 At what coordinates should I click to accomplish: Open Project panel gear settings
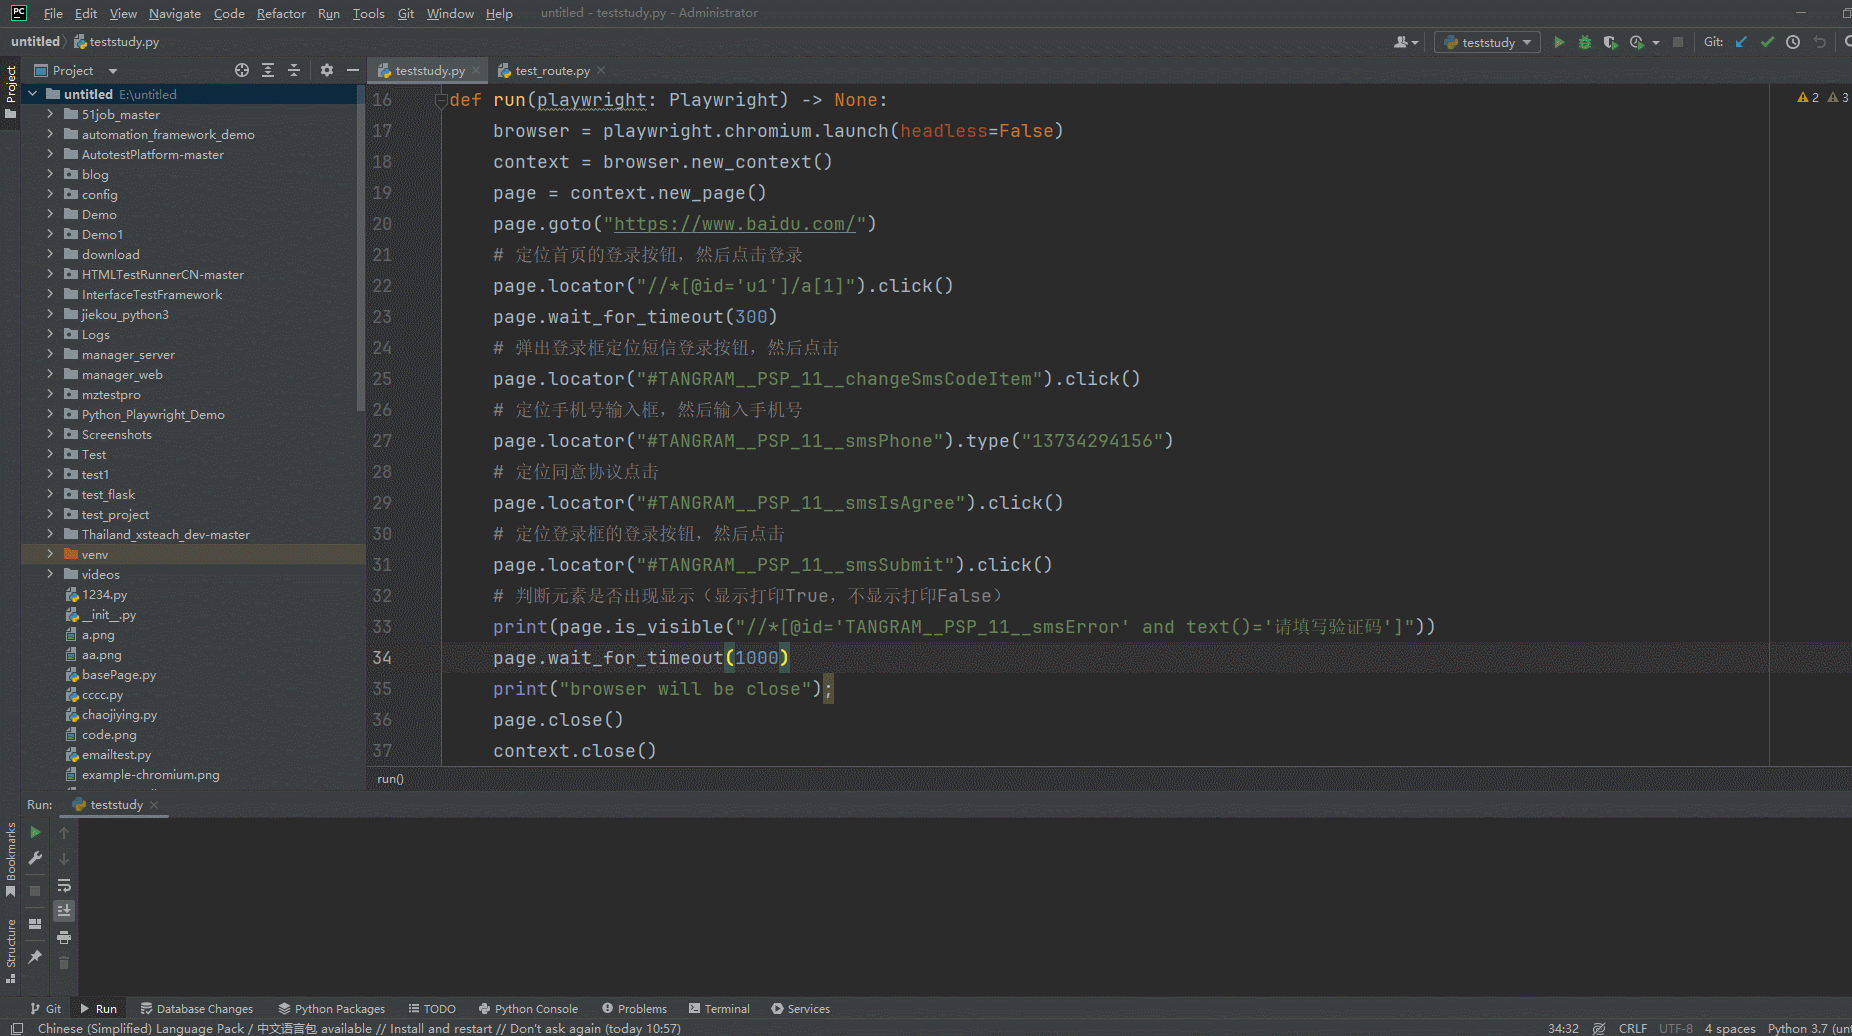tap(326, 70)
